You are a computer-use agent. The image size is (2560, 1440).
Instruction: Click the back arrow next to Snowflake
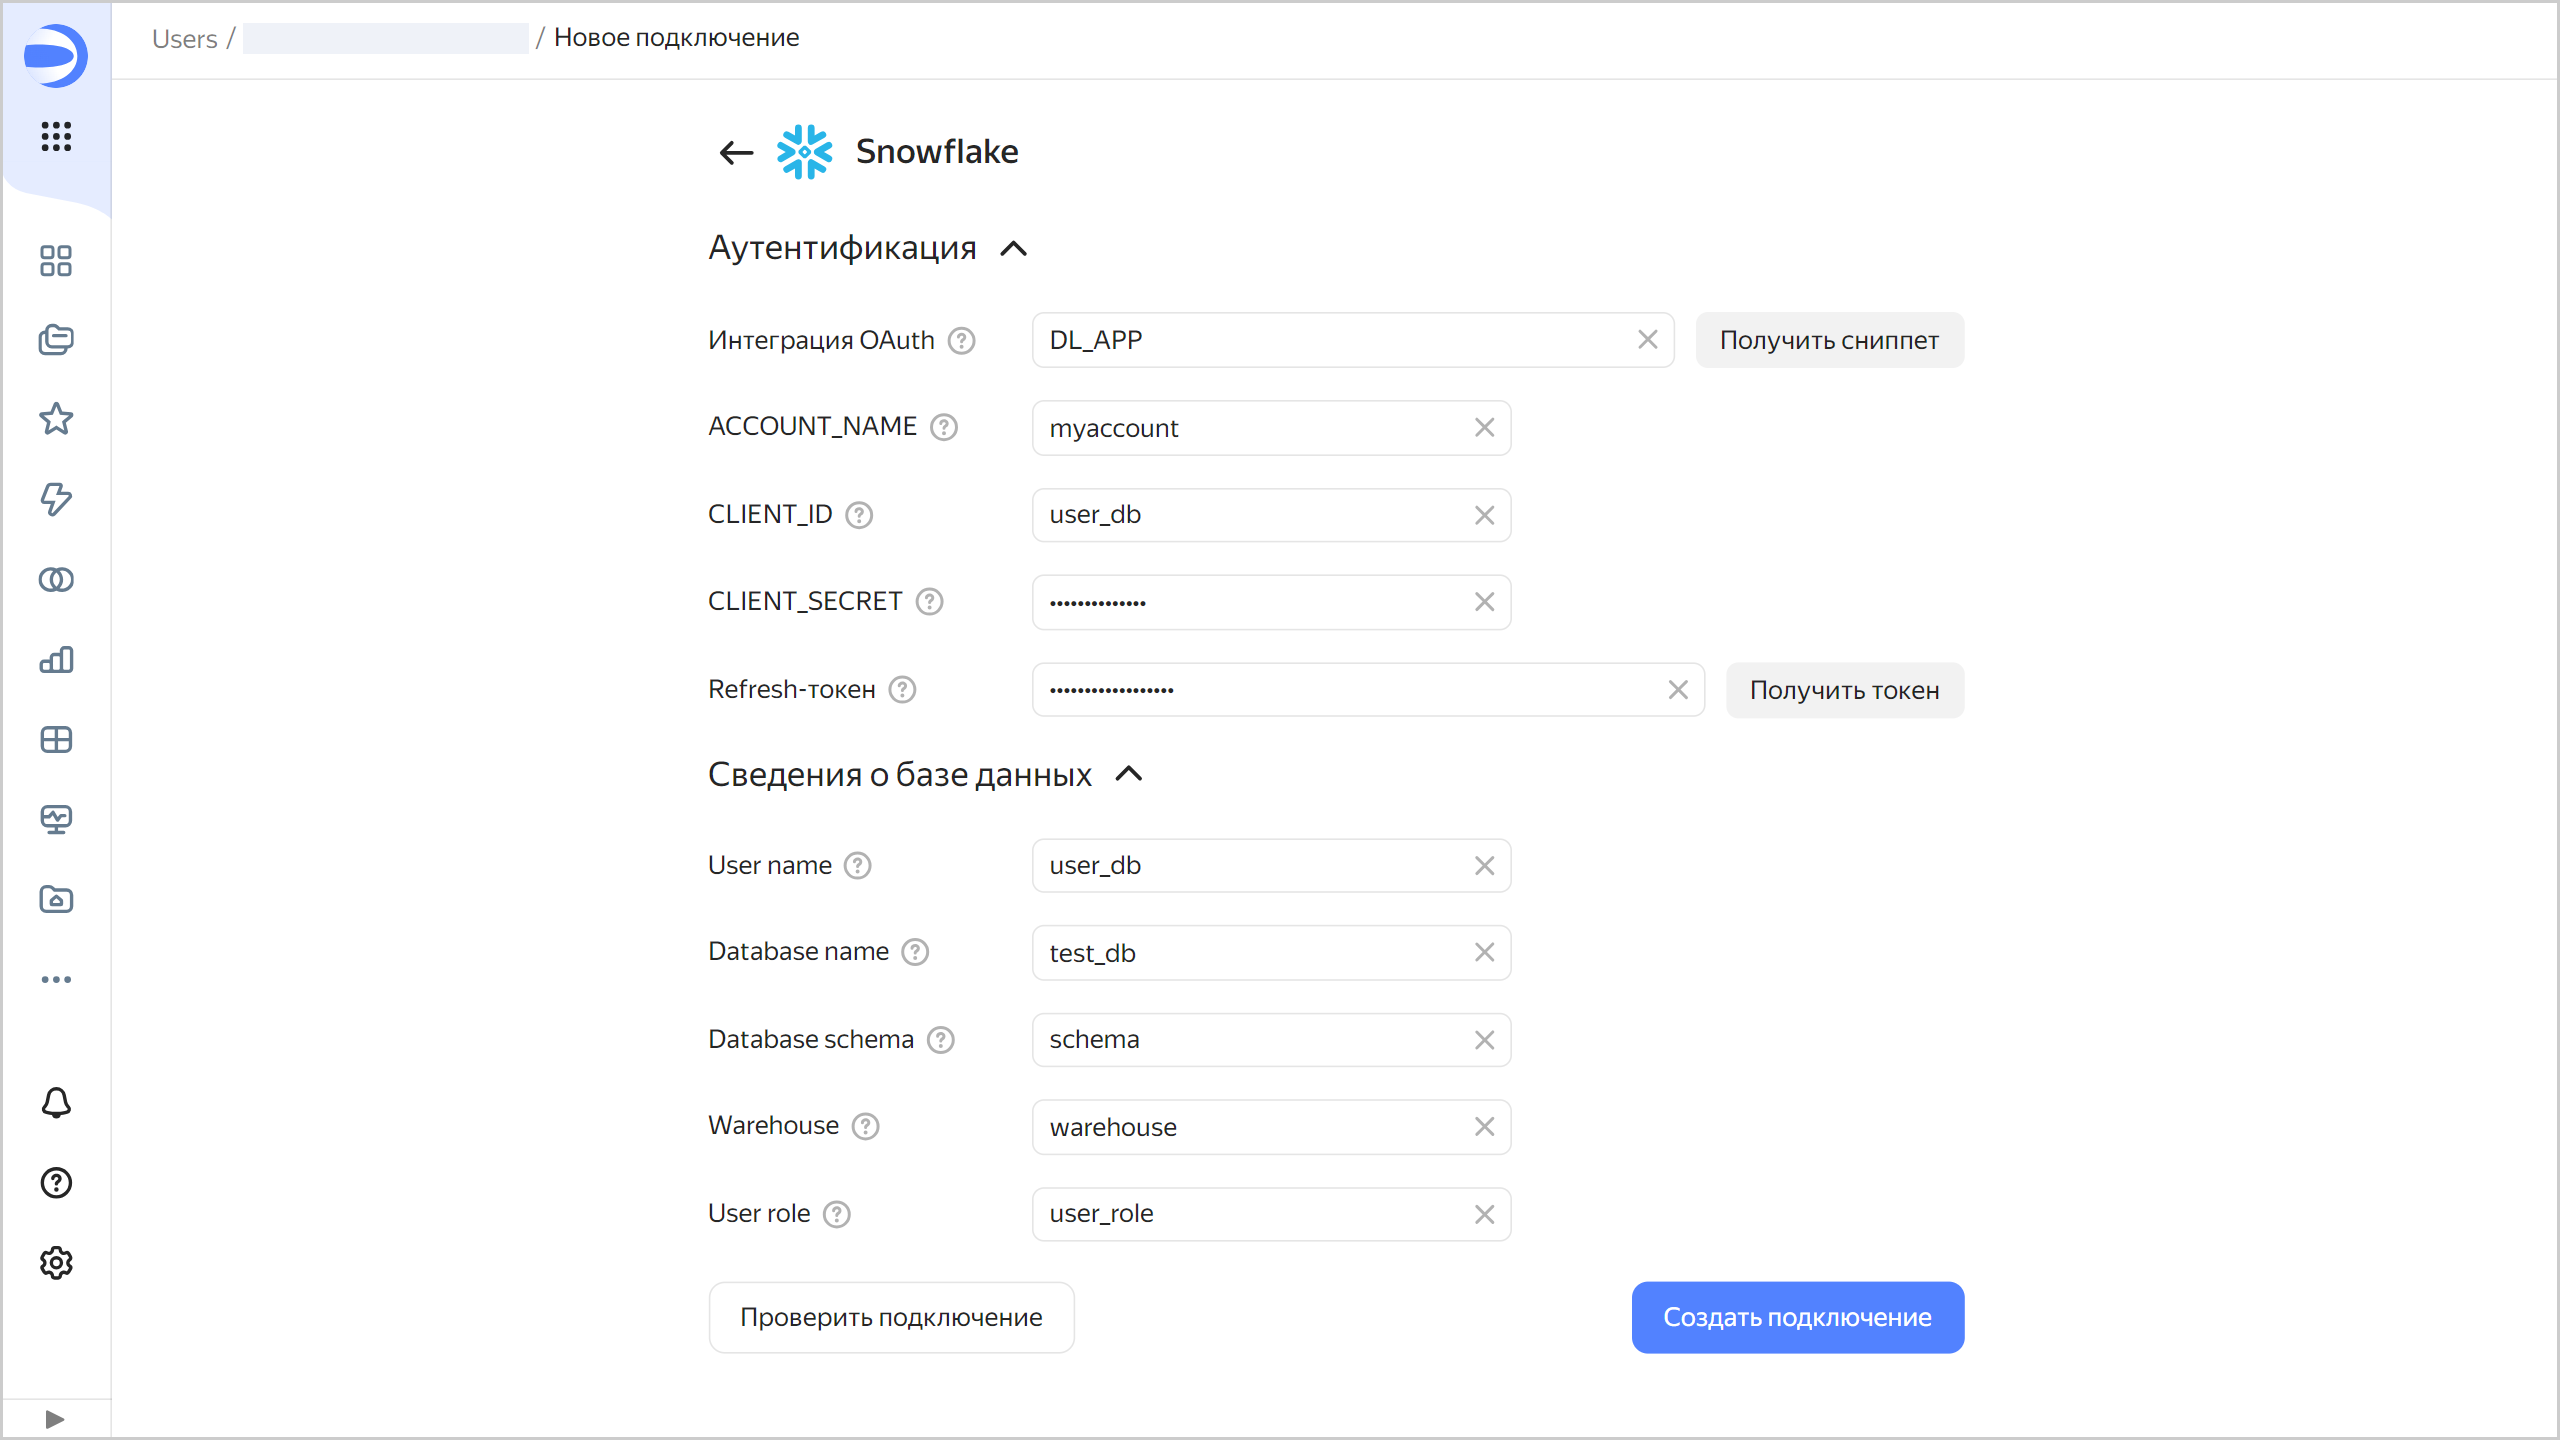[736, 152]
